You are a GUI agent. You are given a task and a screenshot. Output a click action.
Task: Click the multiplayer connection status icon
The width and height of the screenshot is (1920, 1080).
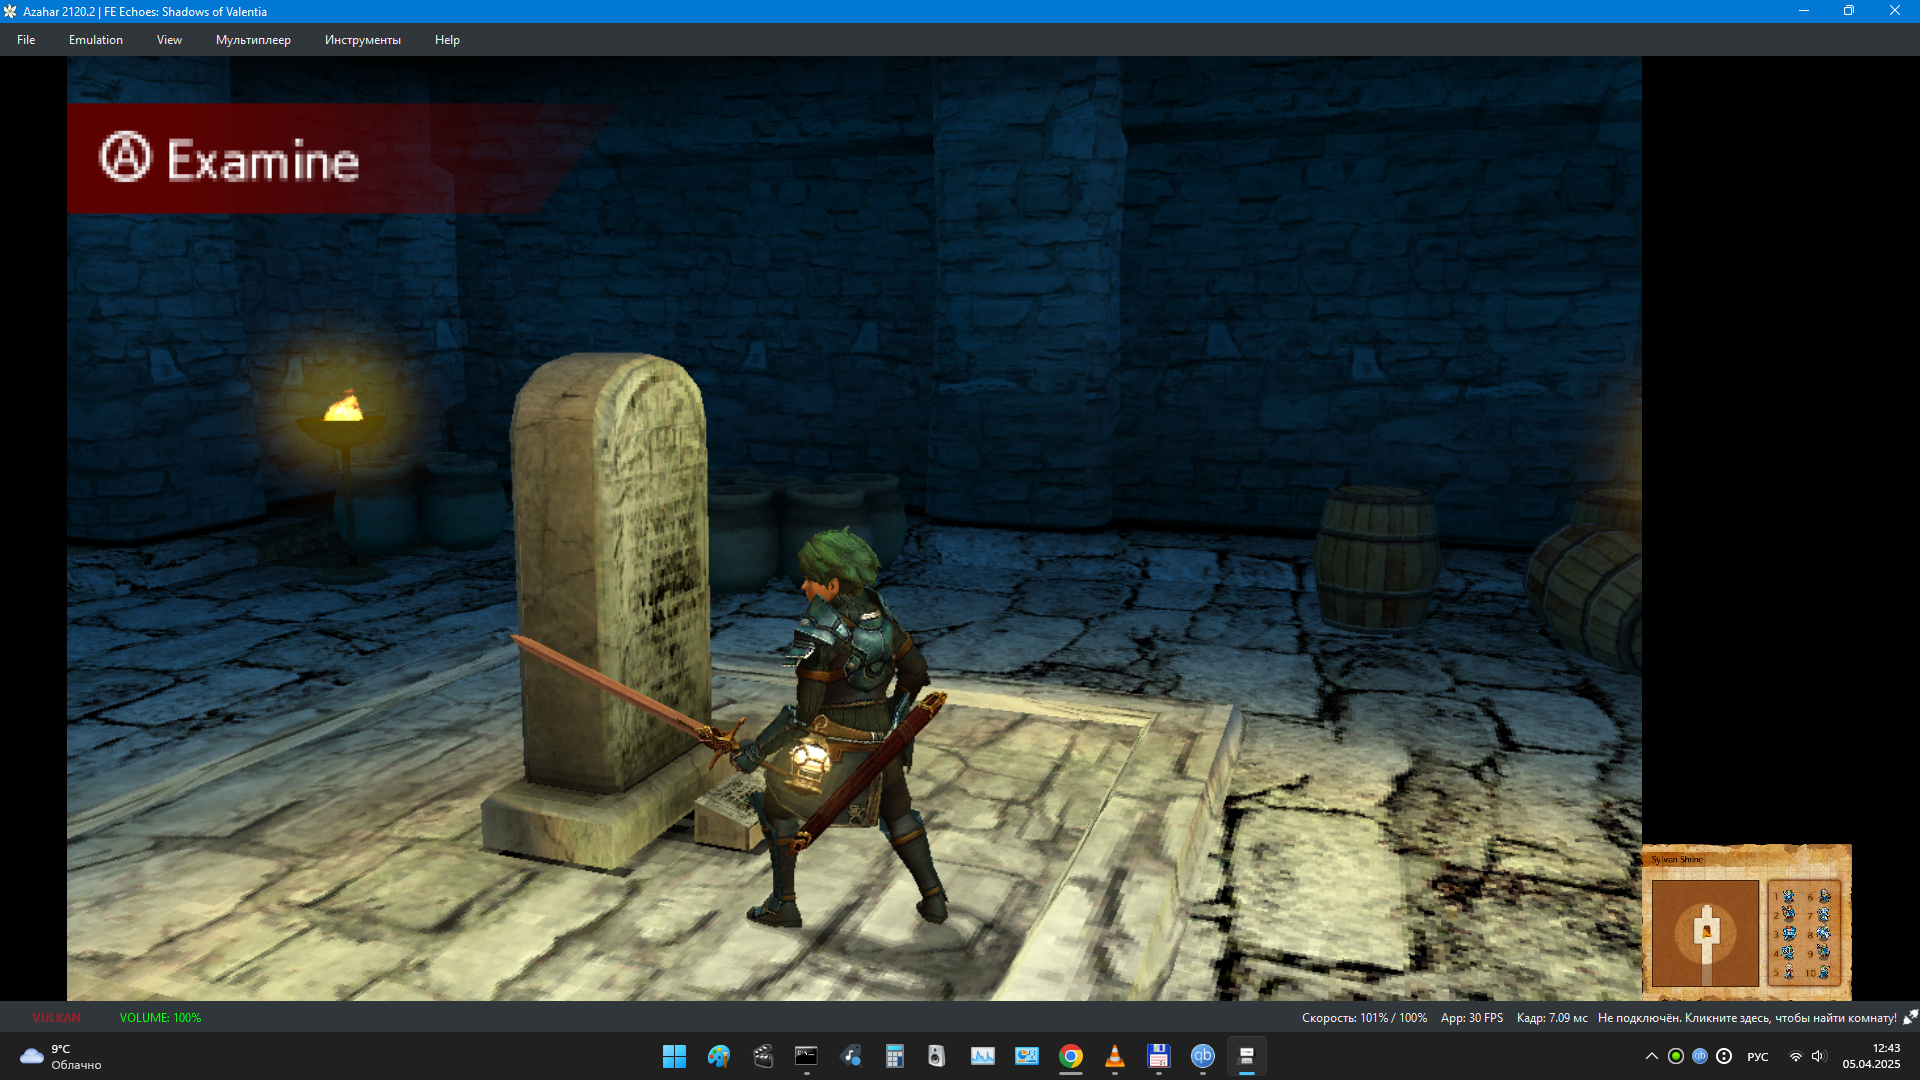tap(1910, 1017)
